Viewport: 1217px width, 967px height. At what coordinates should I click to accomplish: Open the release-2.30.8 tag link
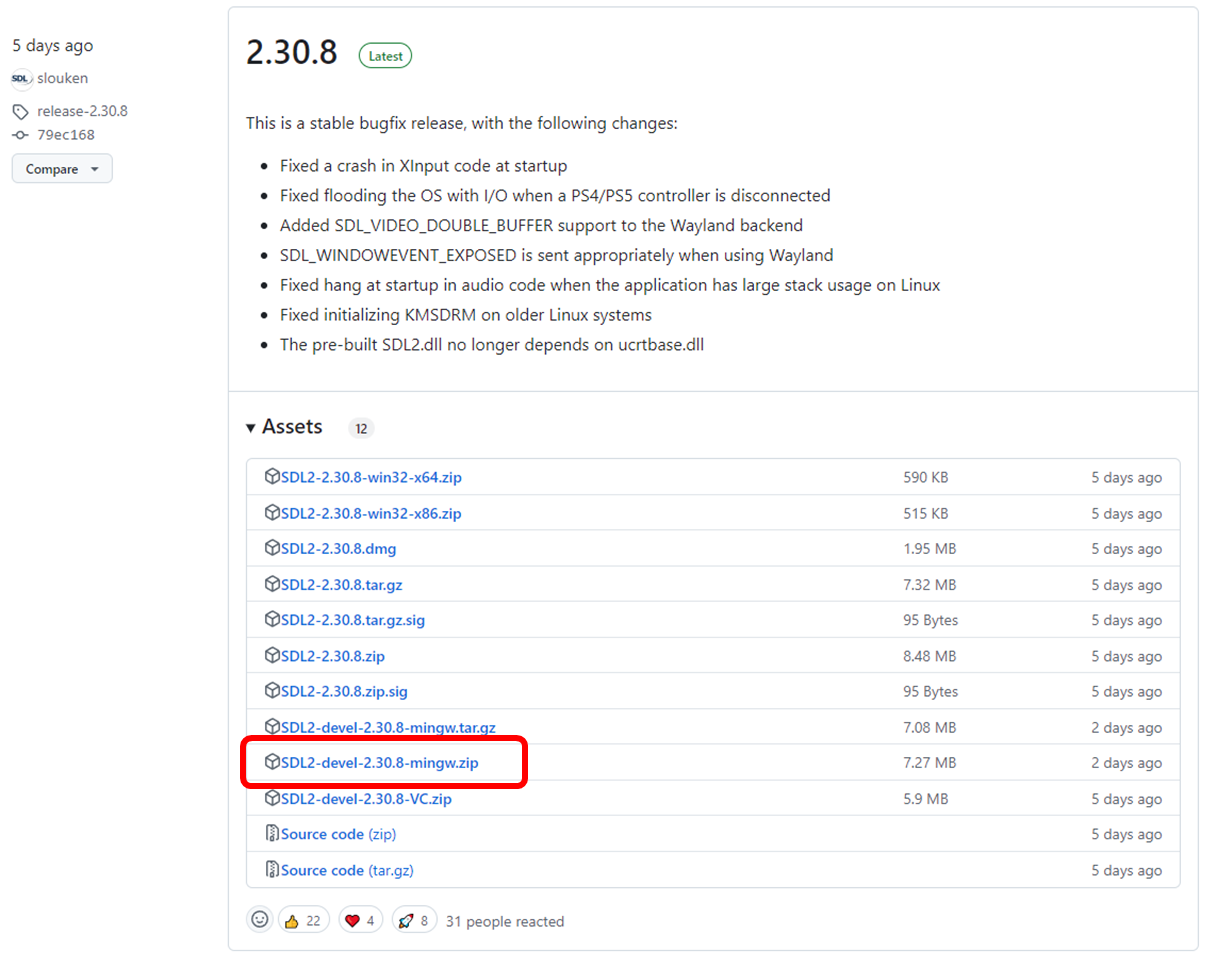(83, 111)
